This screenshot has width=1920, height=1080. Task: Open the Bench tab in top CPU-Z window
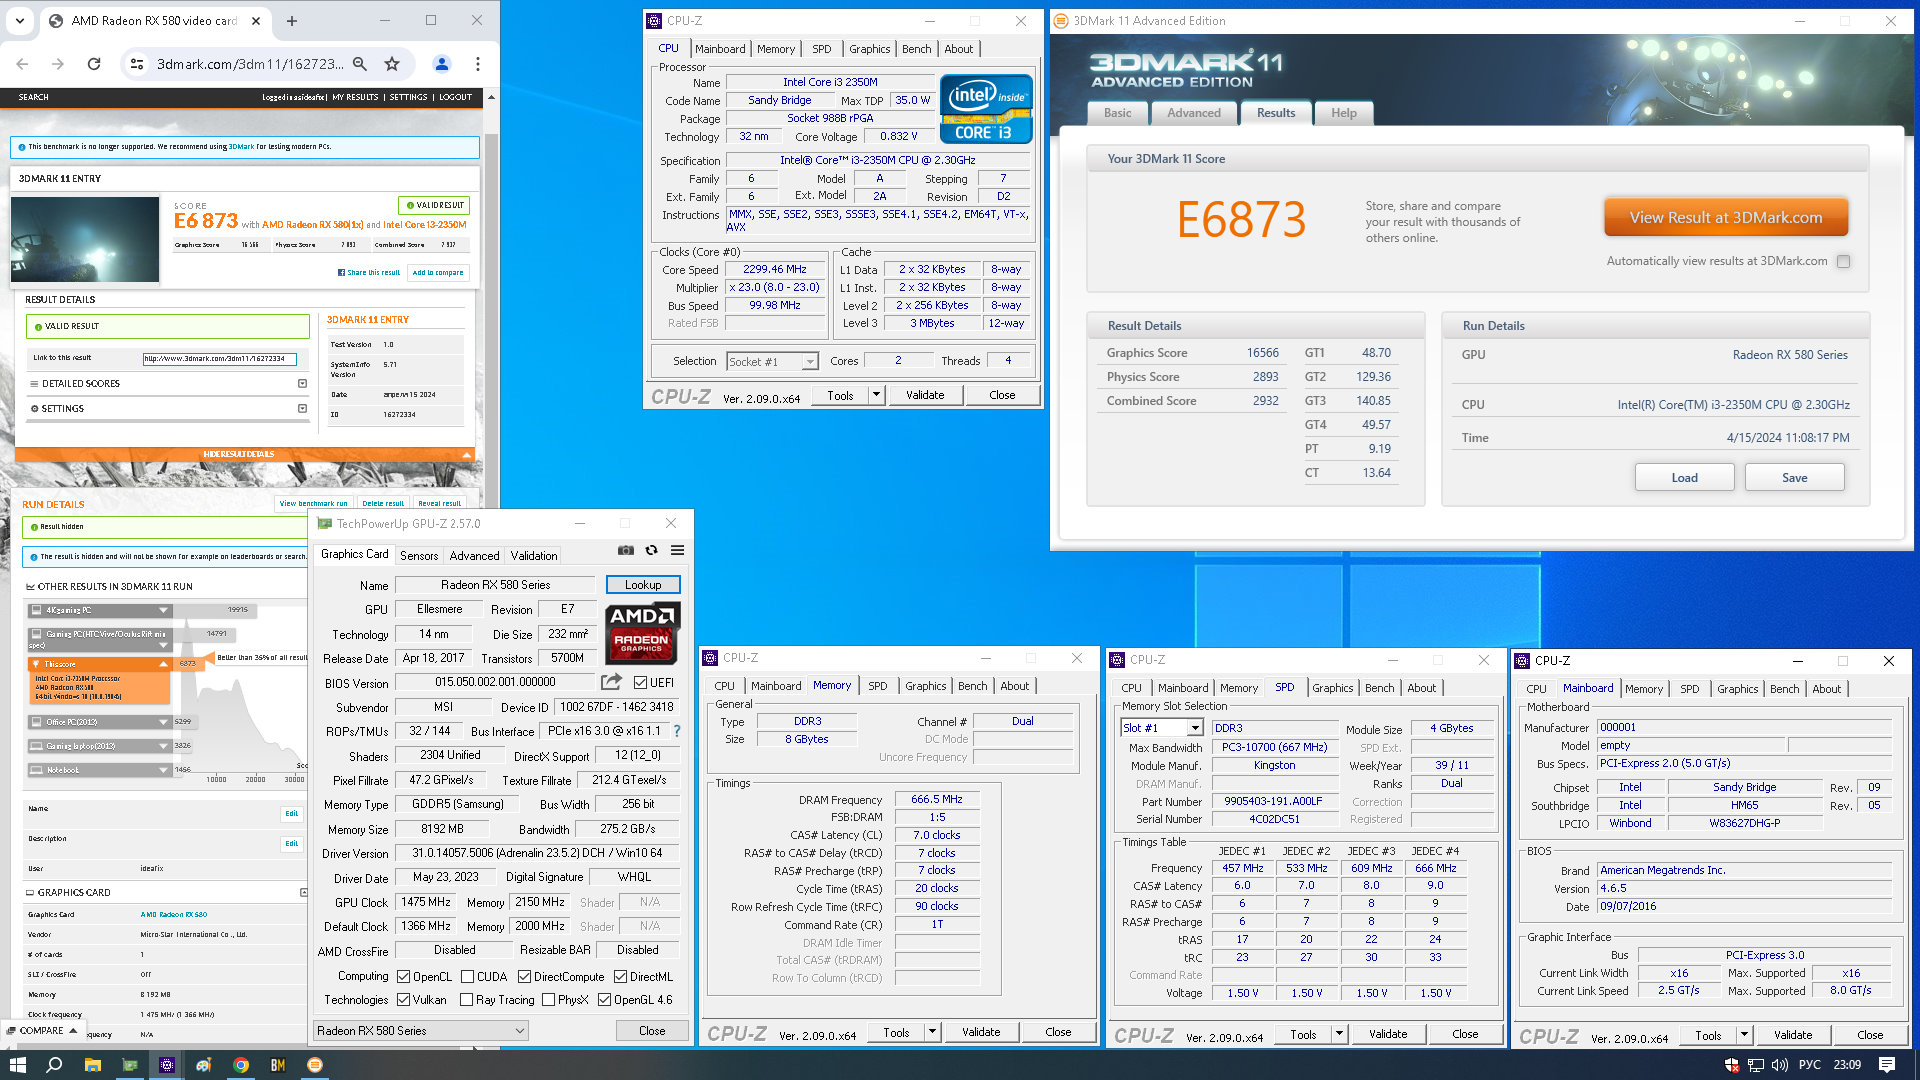point(916,49)
